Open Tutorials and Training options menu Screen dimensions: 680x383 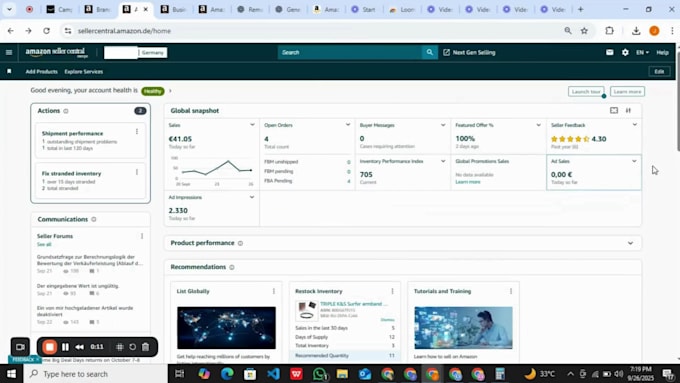(x=510, y=291)
